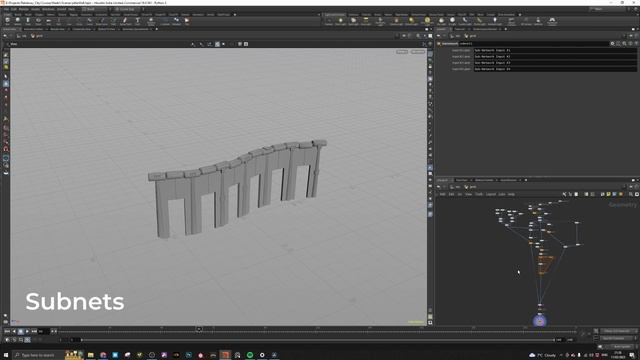Click the play forward button on the timeline
Screen dimensions: 640x360
27,331
